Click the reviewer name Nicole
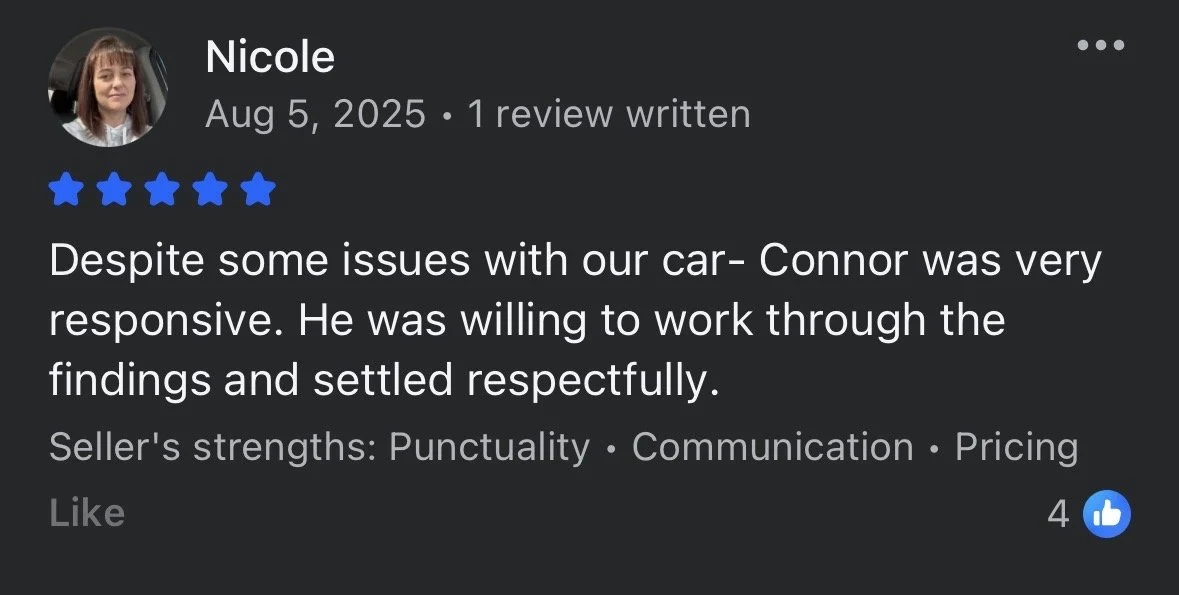Viewport: 1179px width, 595px height. click(x=270, y=57)
